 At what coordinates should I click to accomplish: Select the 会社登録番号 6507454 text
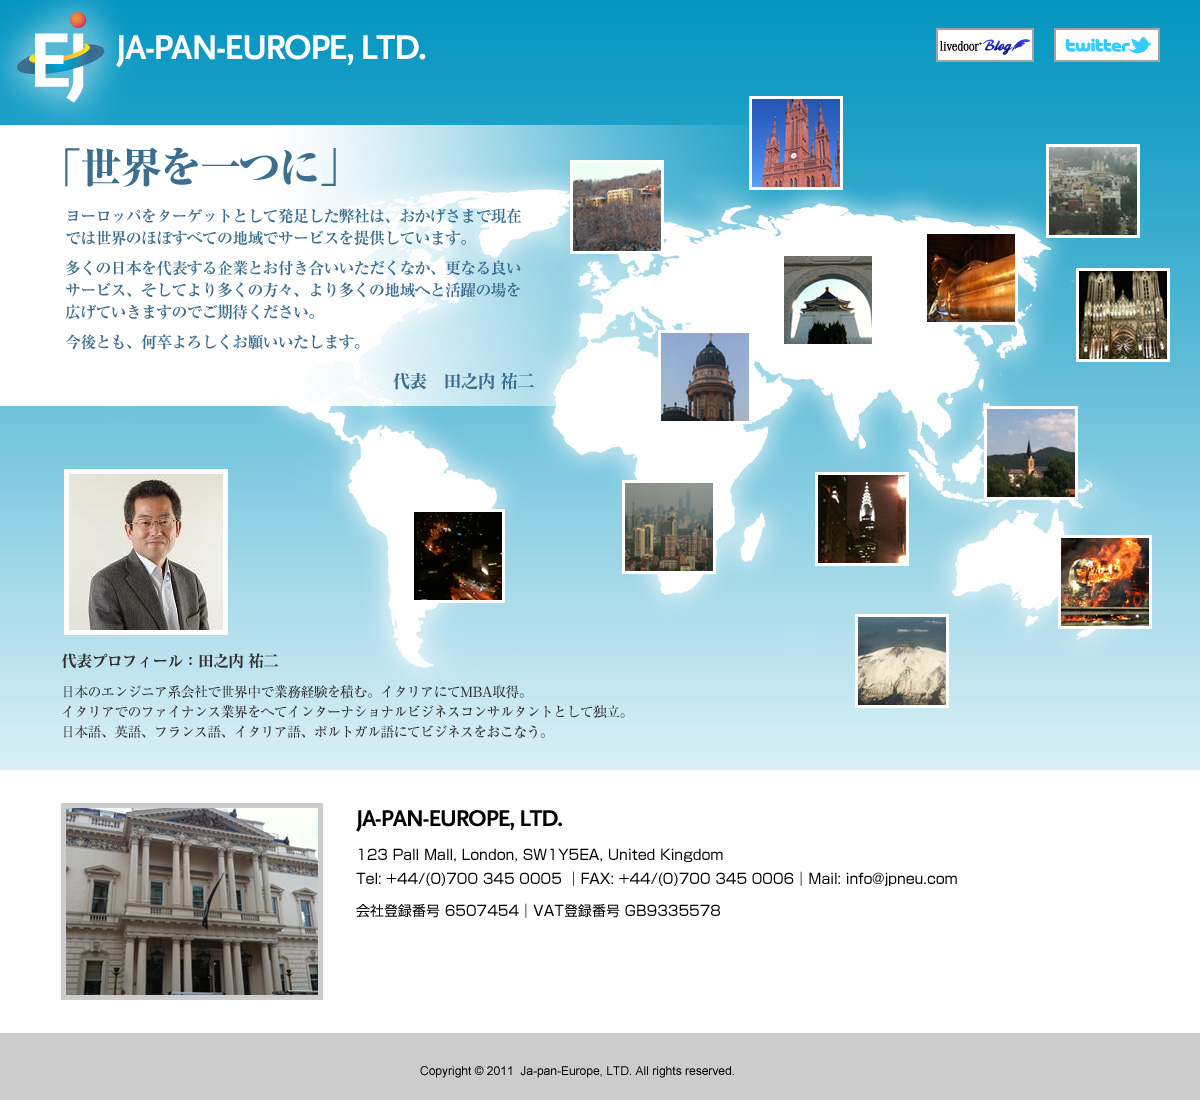[438, 911]
